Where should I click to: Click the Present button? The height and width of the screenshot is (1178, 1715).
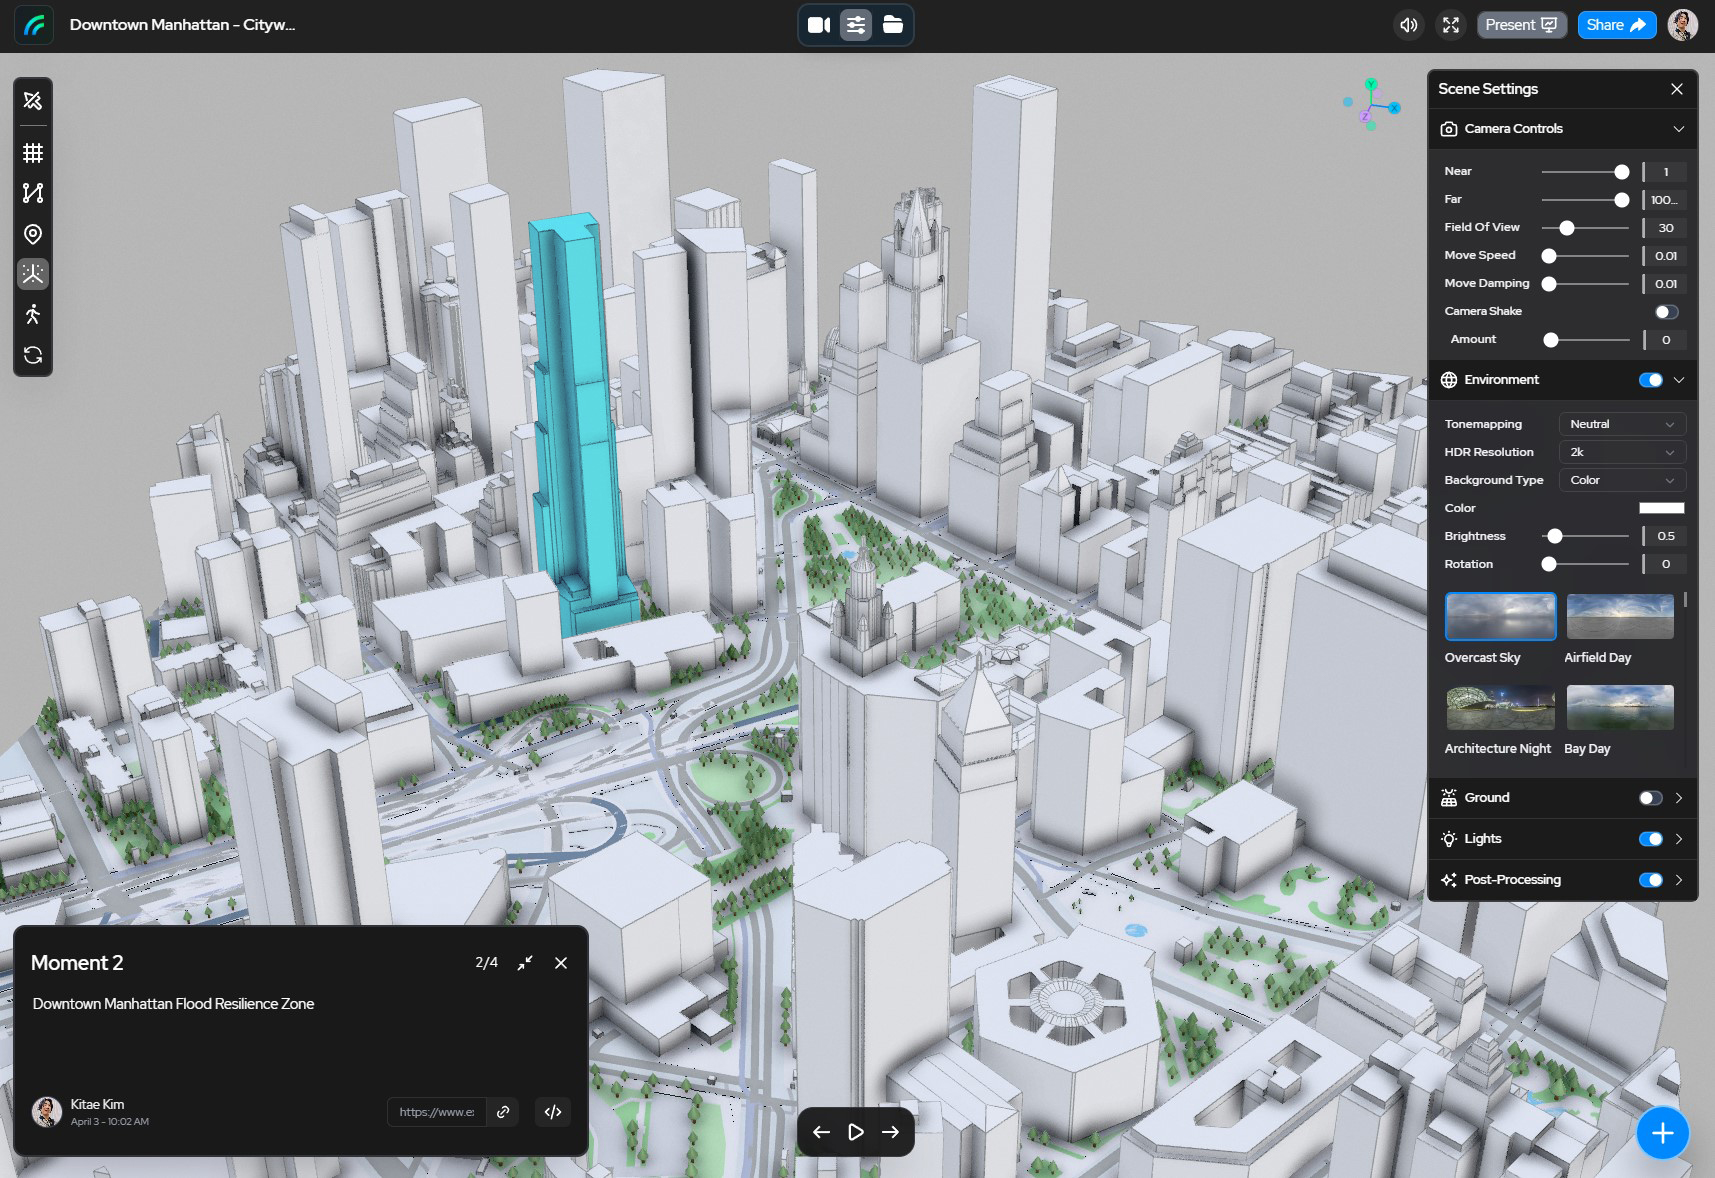(x=1521, y=25)
